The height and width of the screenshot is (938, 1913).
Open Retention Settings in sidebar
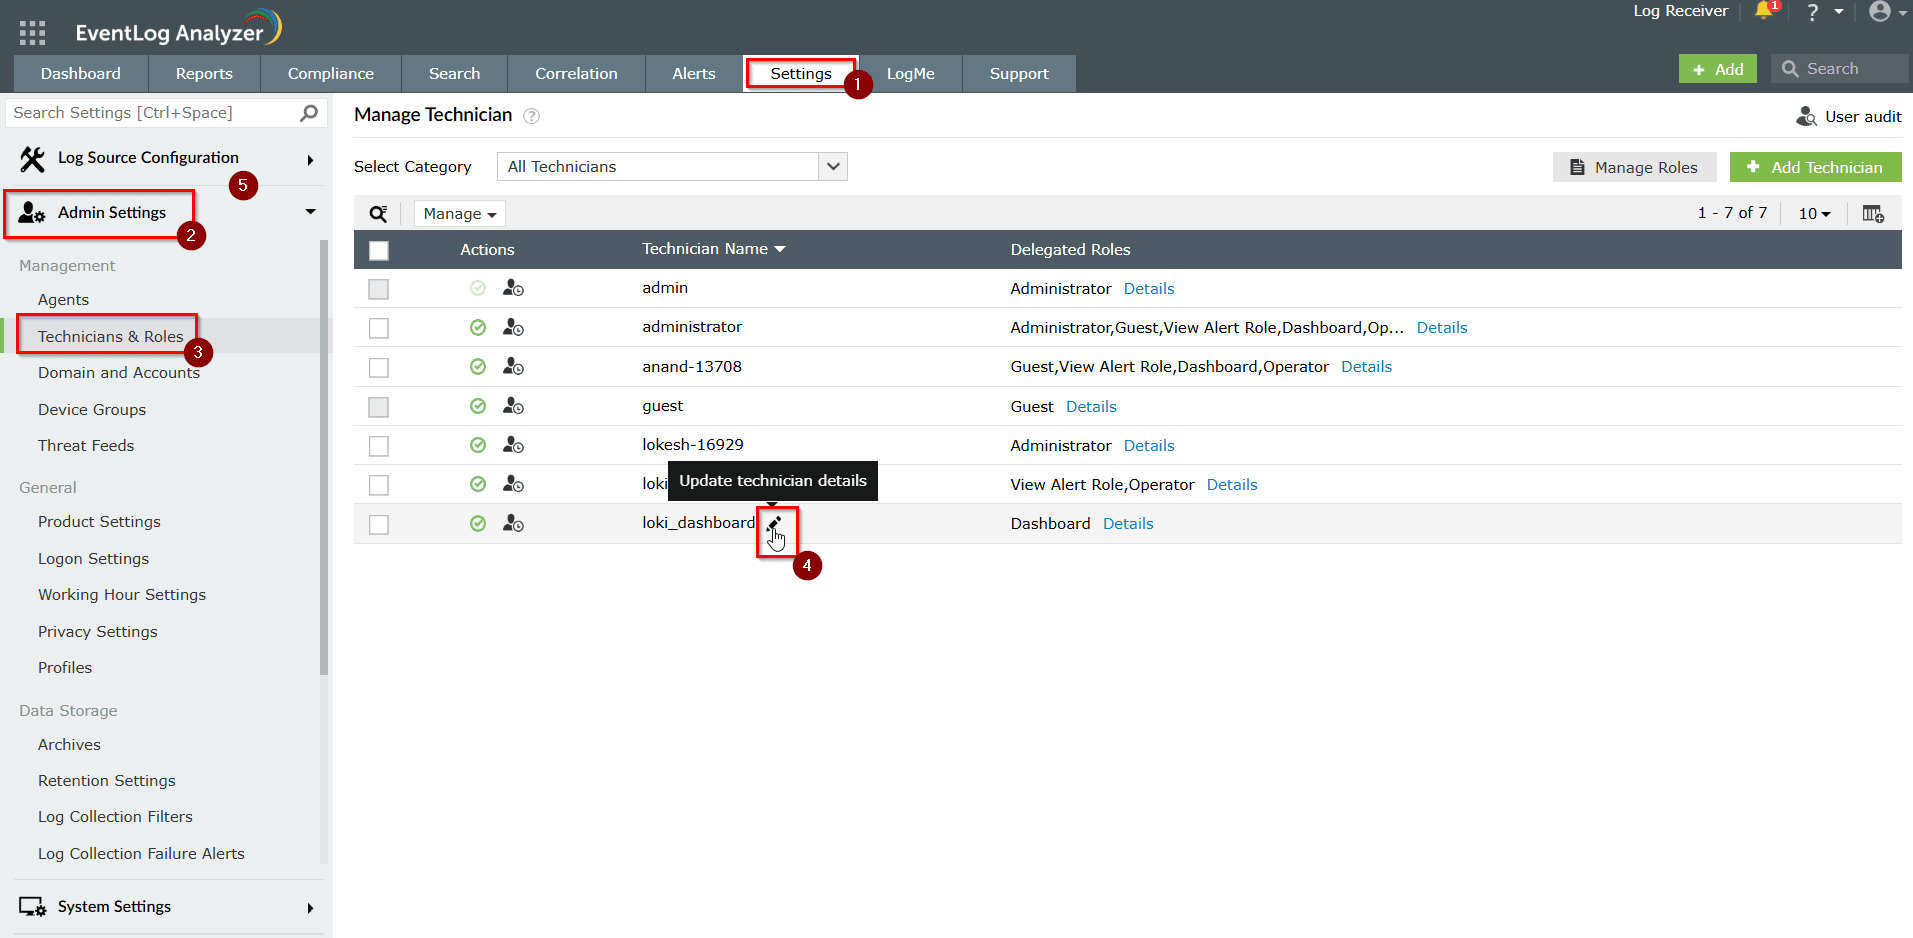[107, 780]
